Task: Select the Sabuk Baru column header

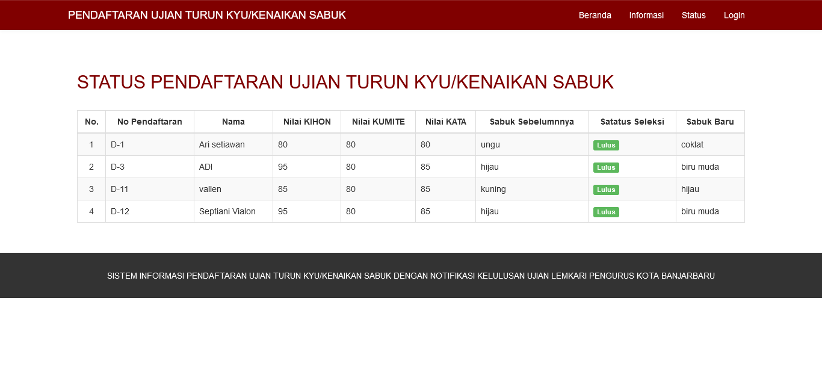Action: point(710,122)
